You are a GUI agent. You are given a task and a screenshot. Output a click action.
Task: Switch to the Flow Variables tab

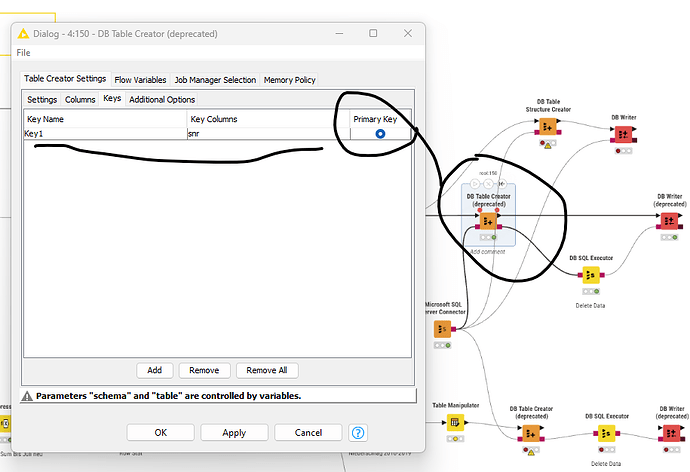pos(141,80)
